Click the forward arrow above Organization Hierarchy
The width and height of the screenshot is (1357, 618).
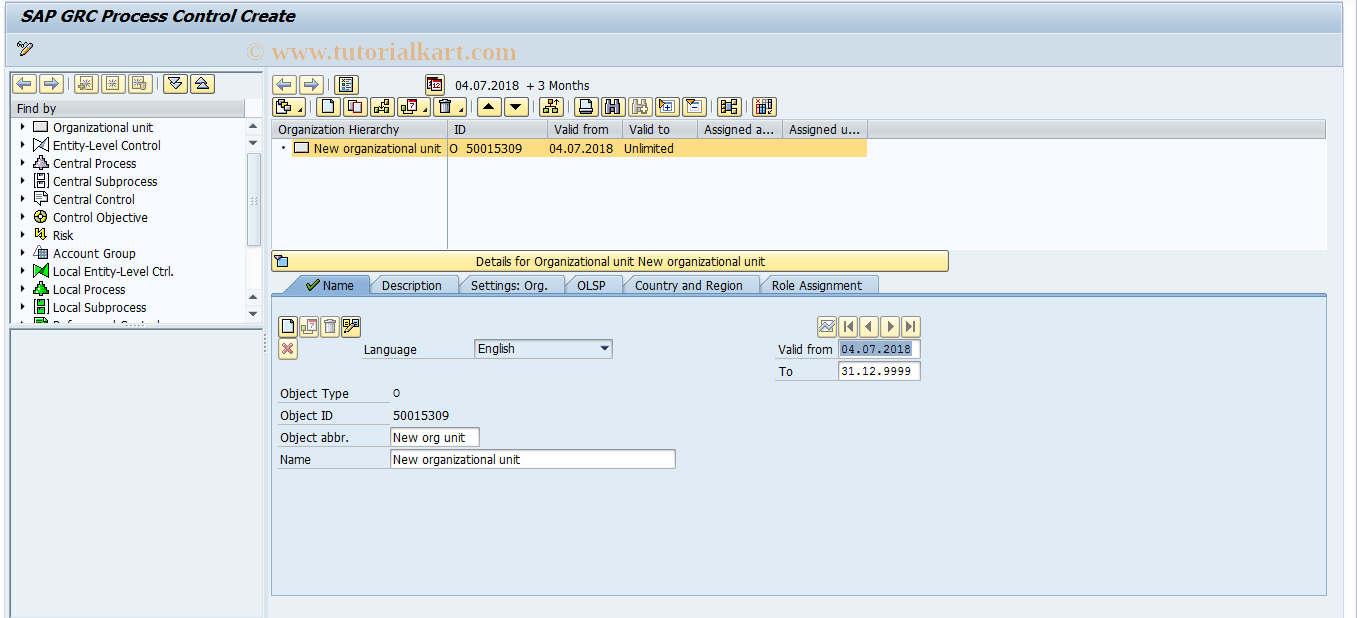pos(311,85)
